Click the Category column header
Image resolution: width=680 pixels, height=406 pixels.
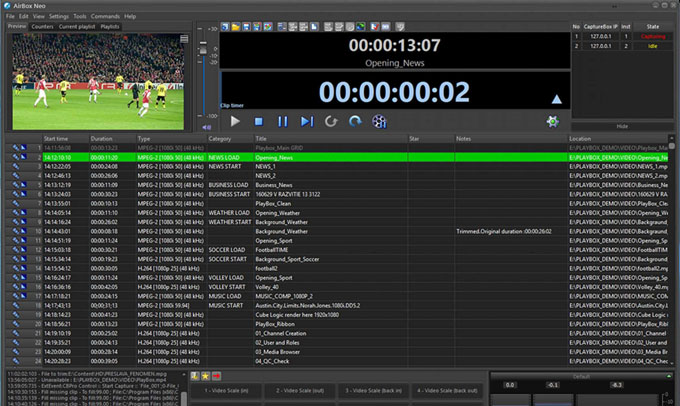pyautogui.click(x=230, y=139)
